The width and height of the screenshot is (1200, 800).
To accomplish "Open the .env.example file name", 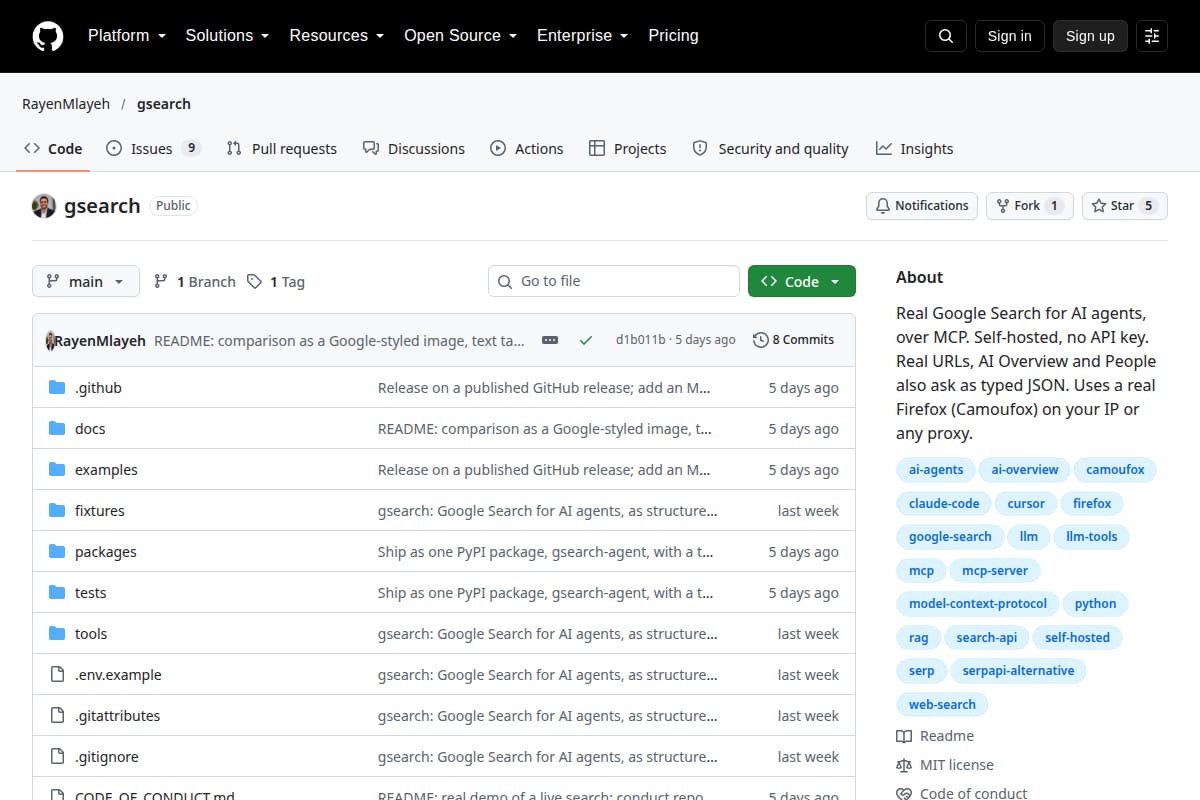I will 118,675.
